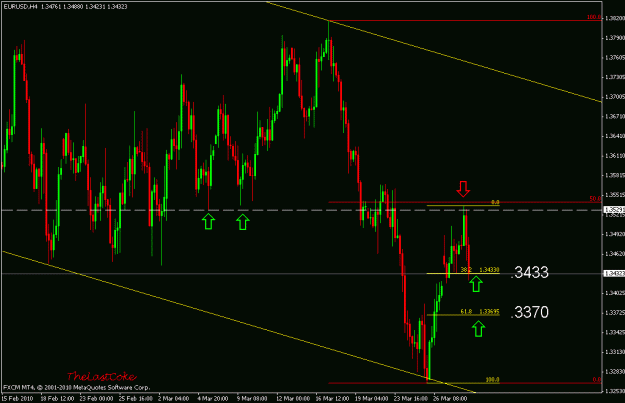625x403 pixels.
Task: Click the 1.3551 price scale value
Action: (x=615, y=195)
